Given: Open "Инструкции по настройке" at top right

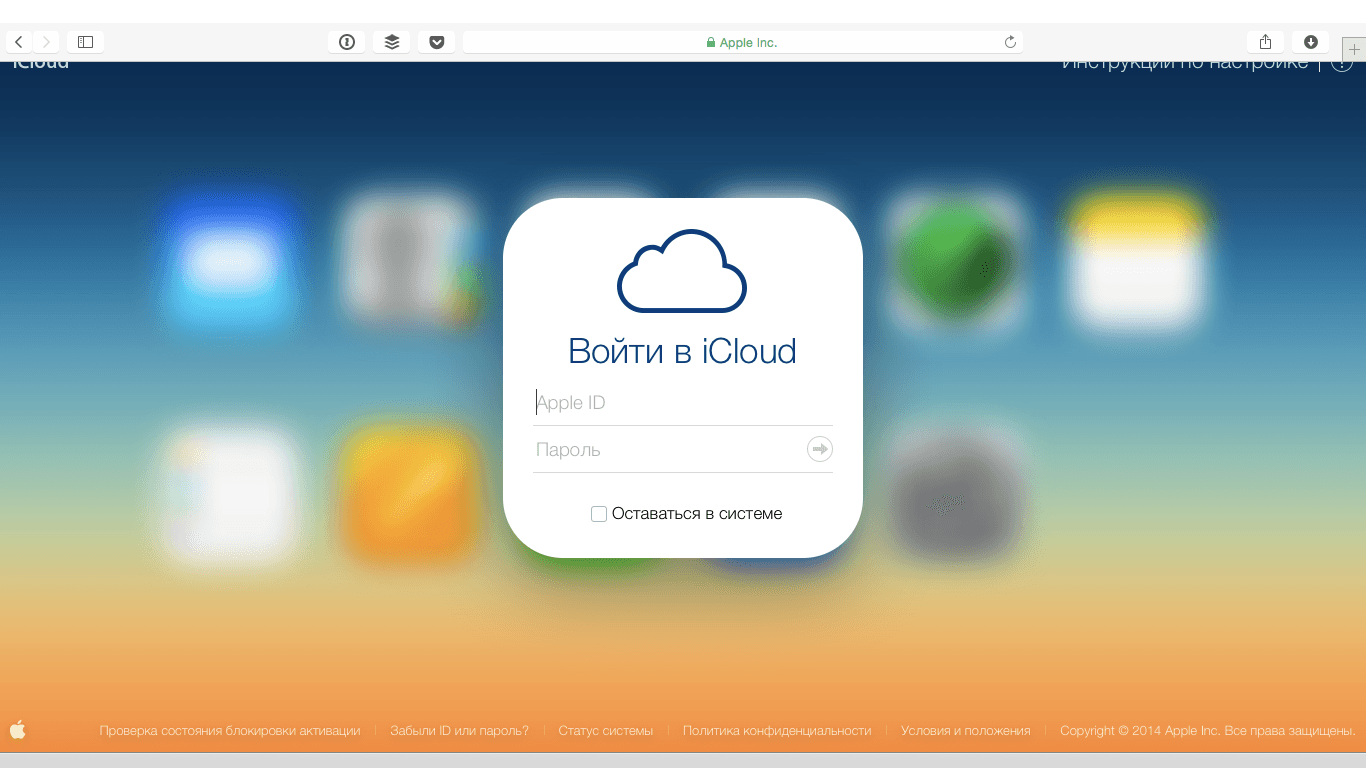Looking at the screenshot, I should (1185, 63).
